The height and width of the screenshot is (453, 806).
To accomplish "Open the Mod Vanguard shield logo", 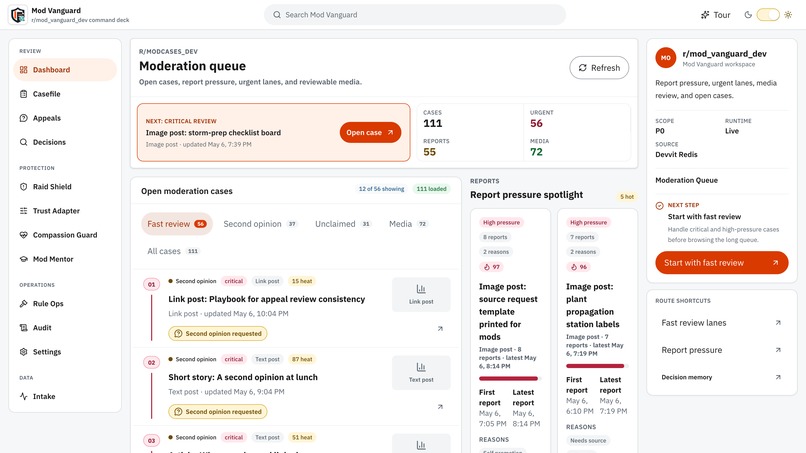I will 18,15.
